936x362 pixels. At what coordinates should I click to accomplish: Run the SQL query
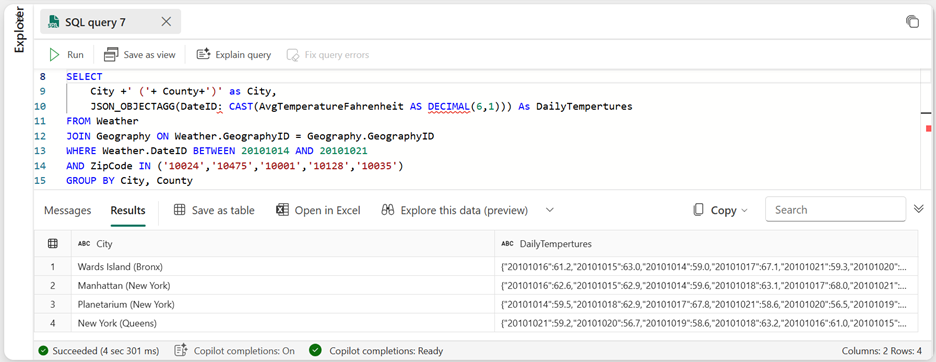tap(66, 55)
